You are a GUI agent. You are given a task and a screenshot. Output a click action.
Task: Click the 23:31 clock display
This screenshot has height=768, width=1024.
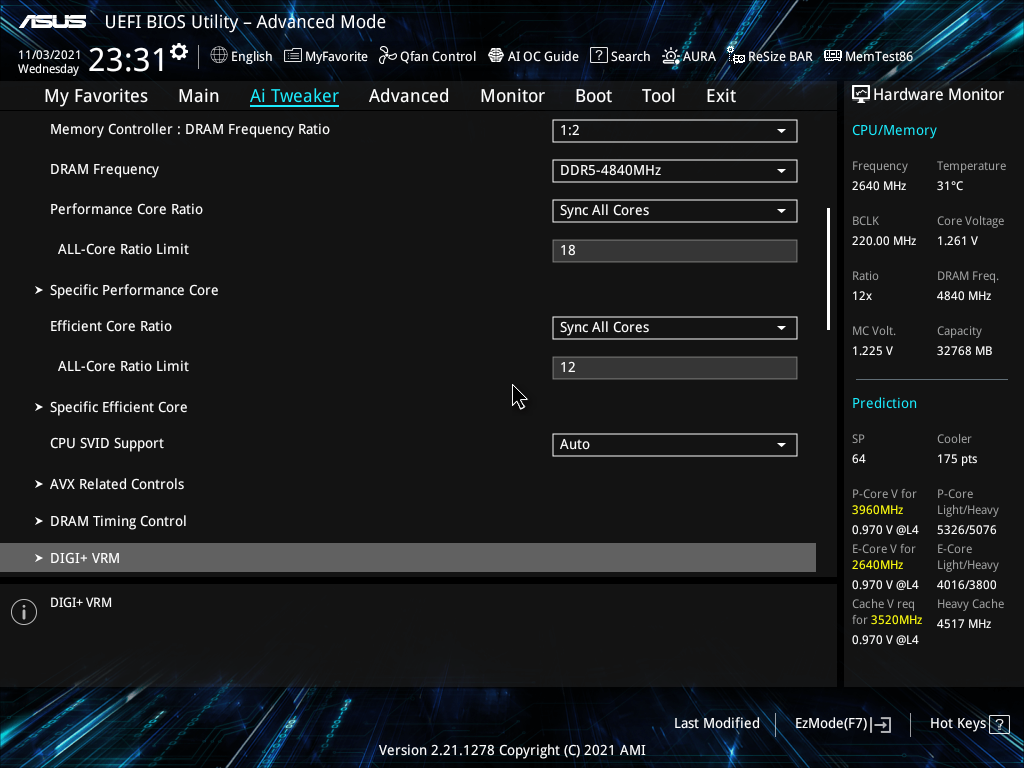[127, 59]
